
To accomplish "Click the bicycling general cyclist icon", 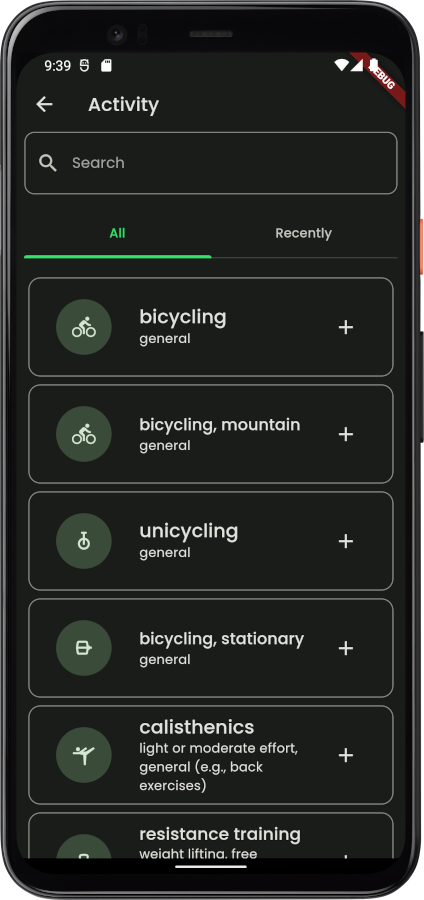I will pyautogui.click(x=84, y=327).
